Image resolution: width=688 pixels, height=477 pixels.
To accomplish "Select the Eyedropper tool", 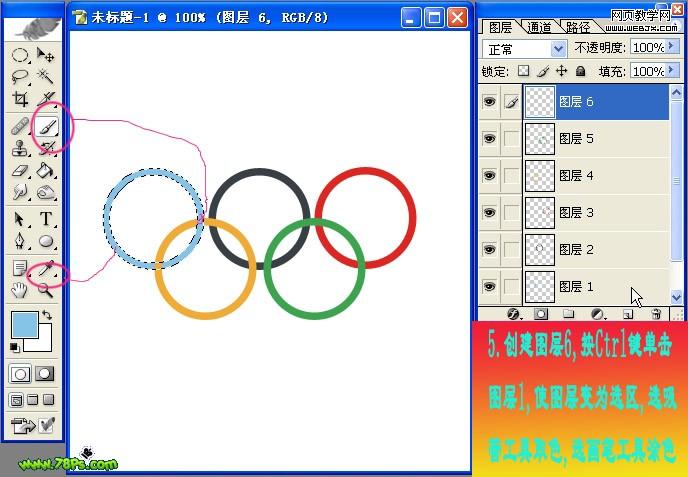I will click(45, 268).
